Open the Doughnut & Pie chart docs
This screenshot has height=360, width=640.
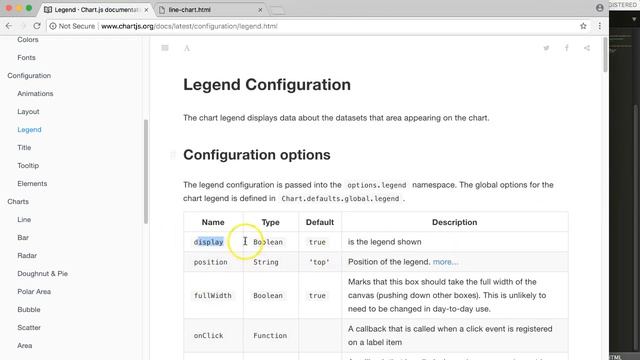point(42,273)
